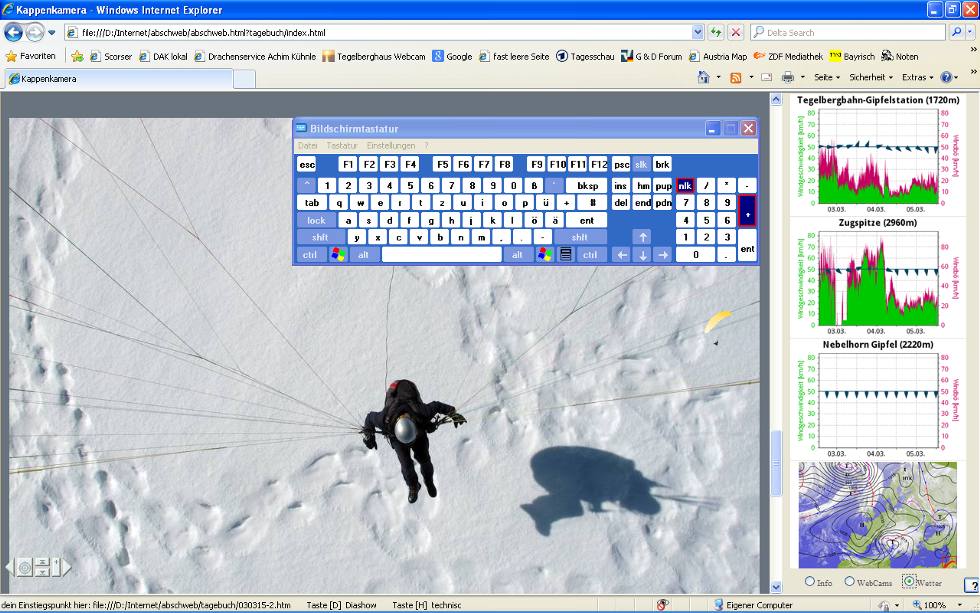Toggle the slk scroll lock key

[641, 164]
